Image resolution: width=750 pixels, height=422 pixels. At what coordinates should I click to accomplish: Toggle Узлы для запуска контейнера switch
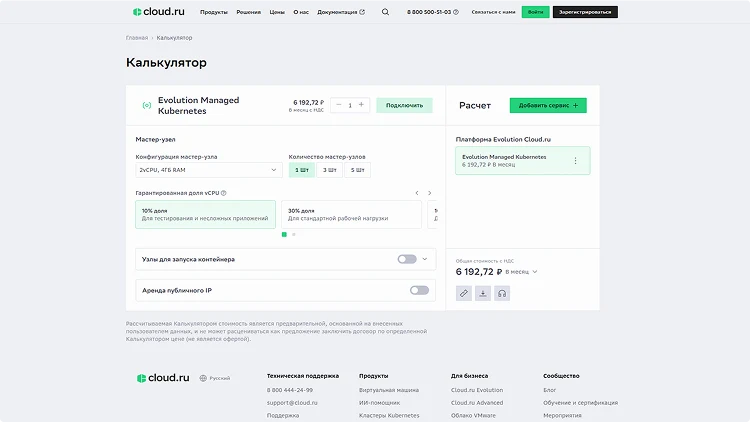click(407, 259)
